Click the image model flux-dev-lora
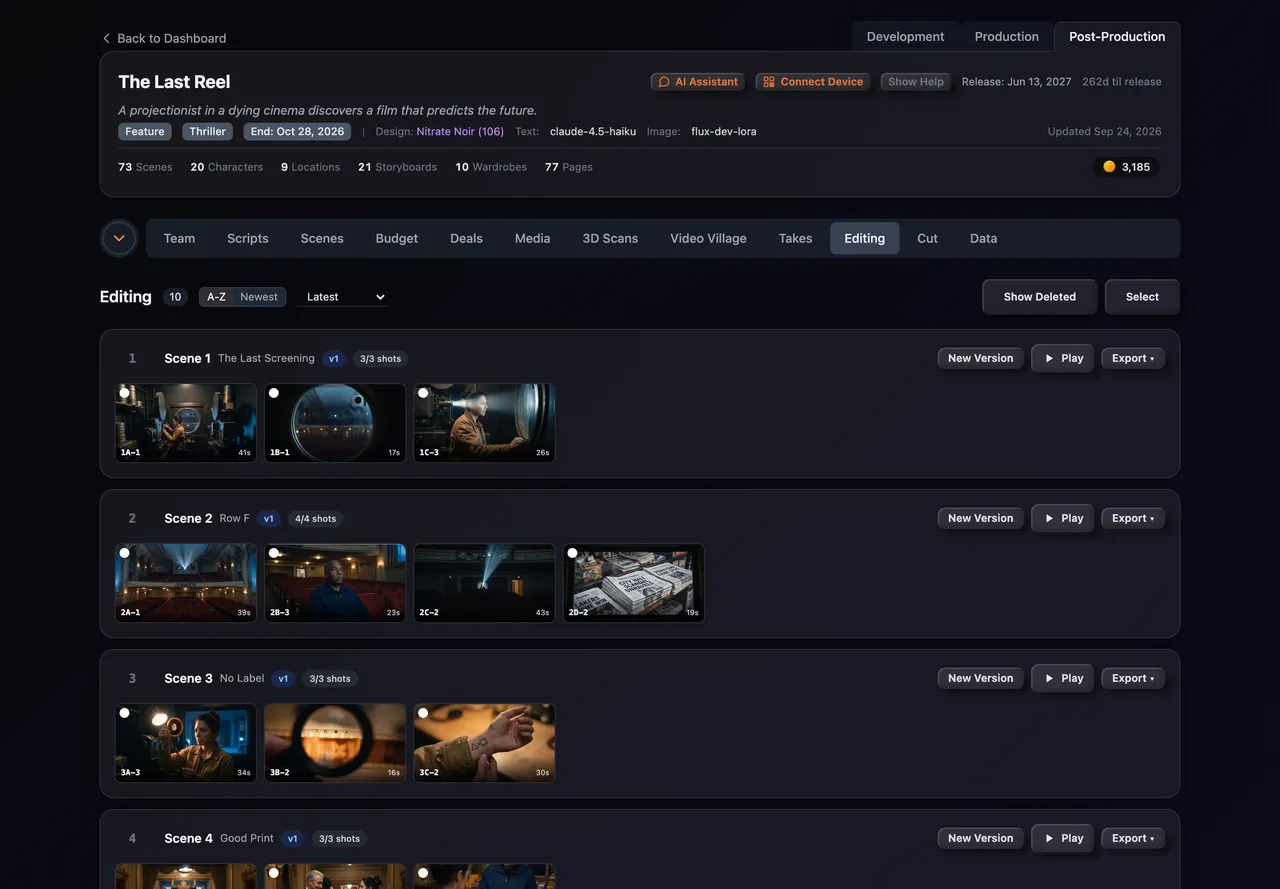This screenshot has width=1280, height=889. point(724,132)
